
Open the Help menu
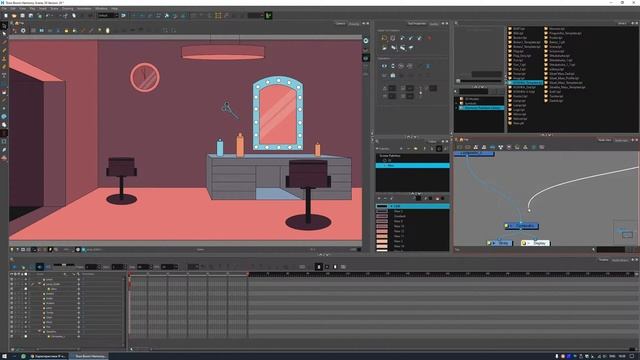[115, 9]
